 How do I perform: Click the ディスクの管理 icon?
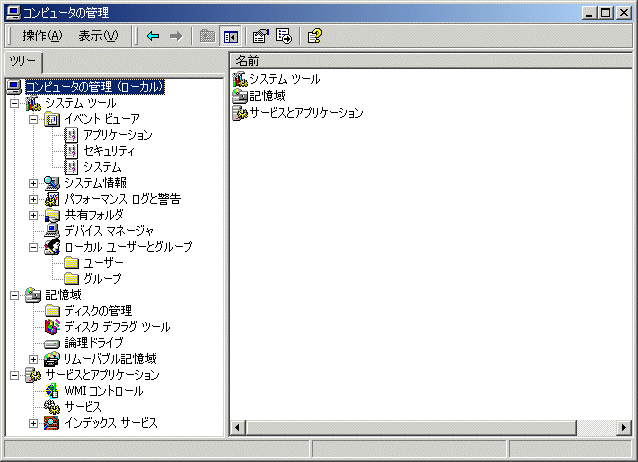pos(52,311)
